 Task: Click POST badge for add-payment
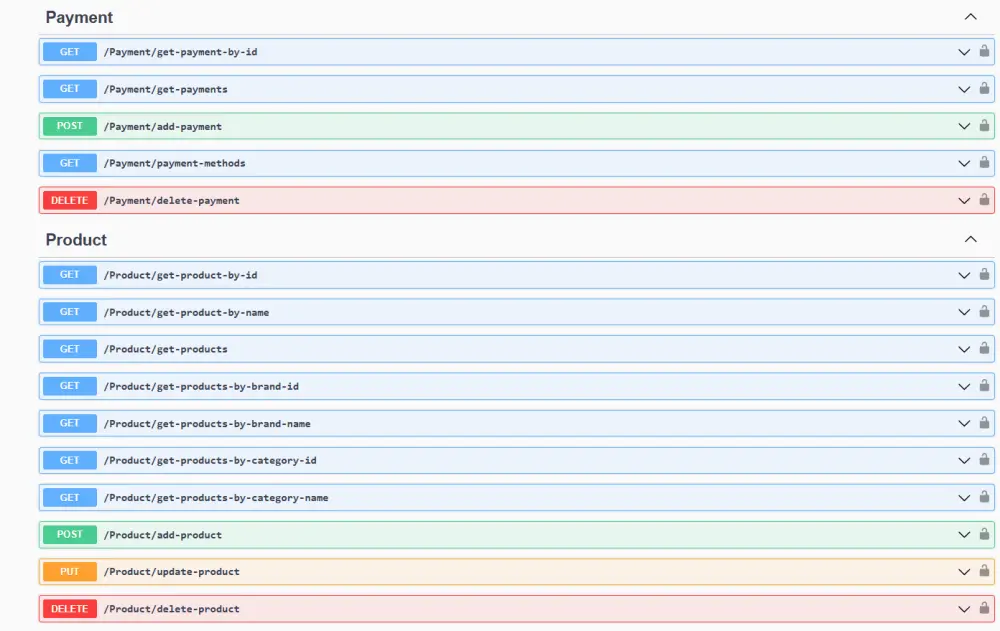point(70,126)
